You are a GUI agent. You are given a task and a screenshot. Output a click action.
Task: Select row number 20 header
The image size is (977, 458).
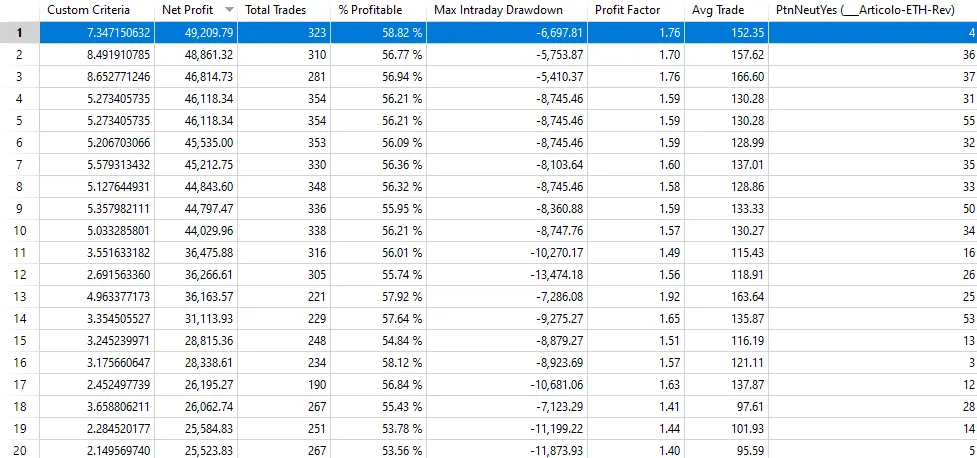pyautogui.click(x=19, y=451)
